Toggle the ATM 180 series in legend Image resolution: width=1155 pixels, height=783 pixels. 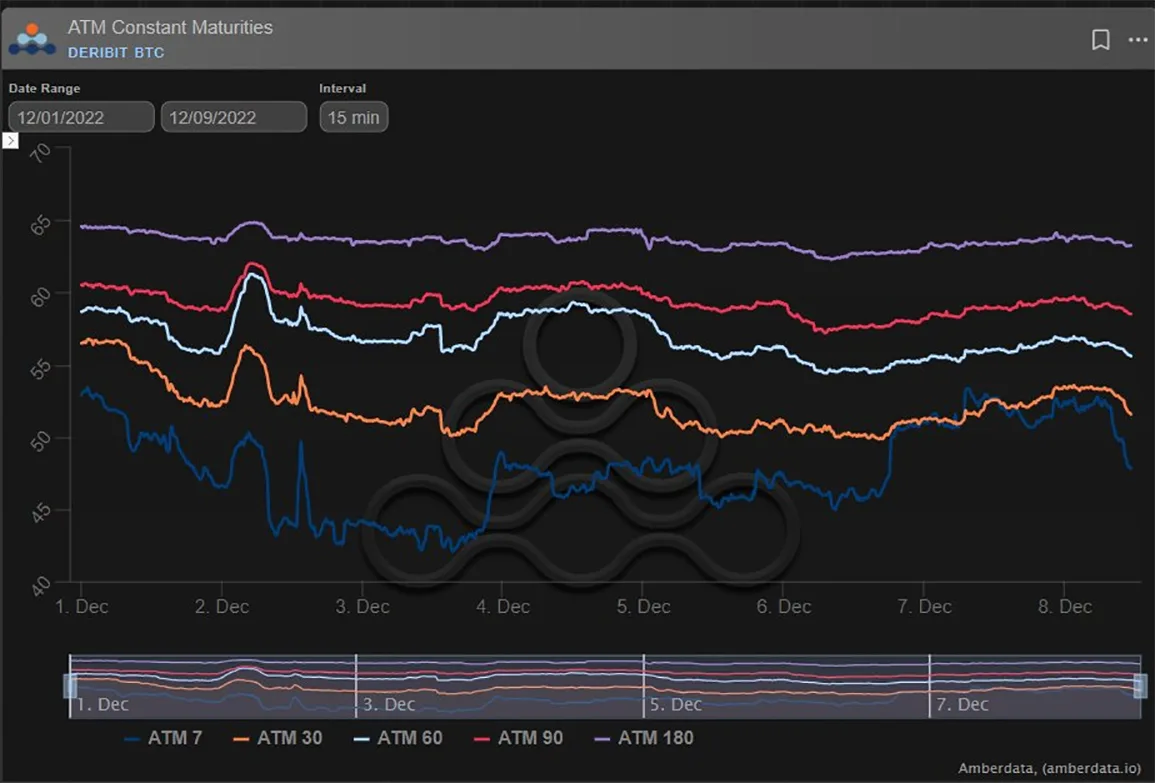tap(644, 738)
